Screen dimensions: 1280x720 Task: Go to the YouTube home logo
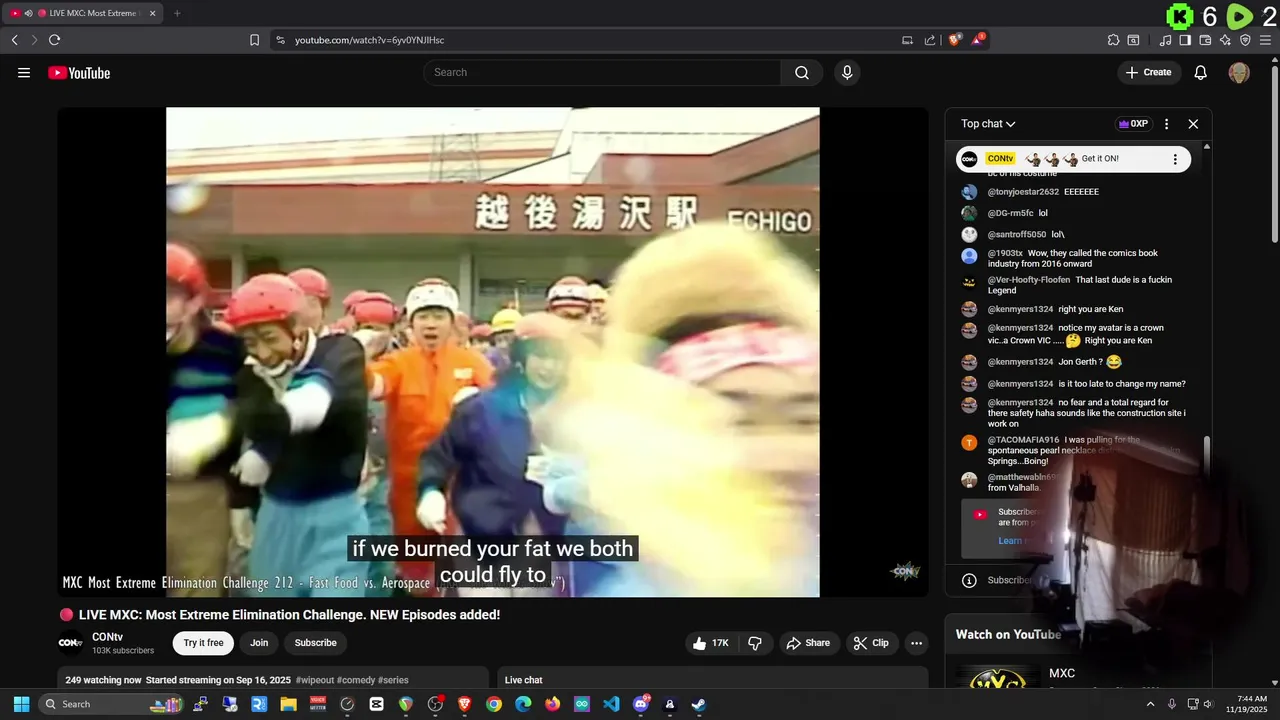(79, 72)
